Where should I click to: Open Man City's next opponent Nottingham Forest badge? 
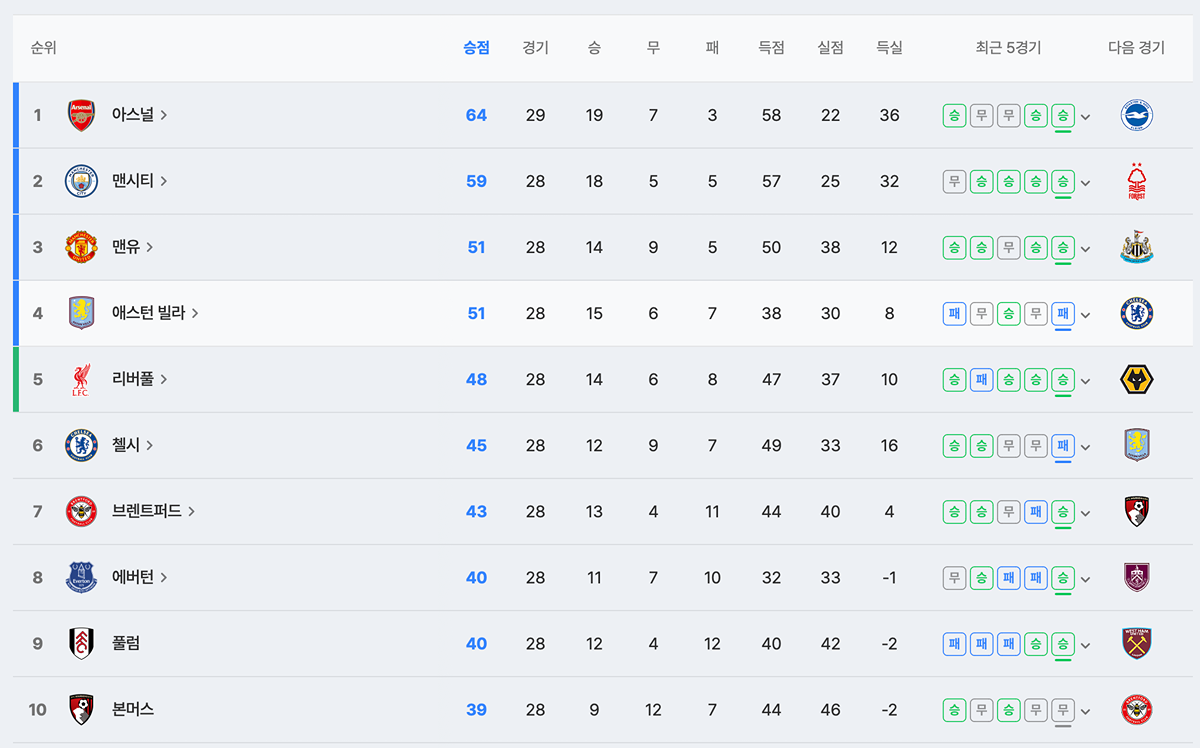(x=1137, y=181)
